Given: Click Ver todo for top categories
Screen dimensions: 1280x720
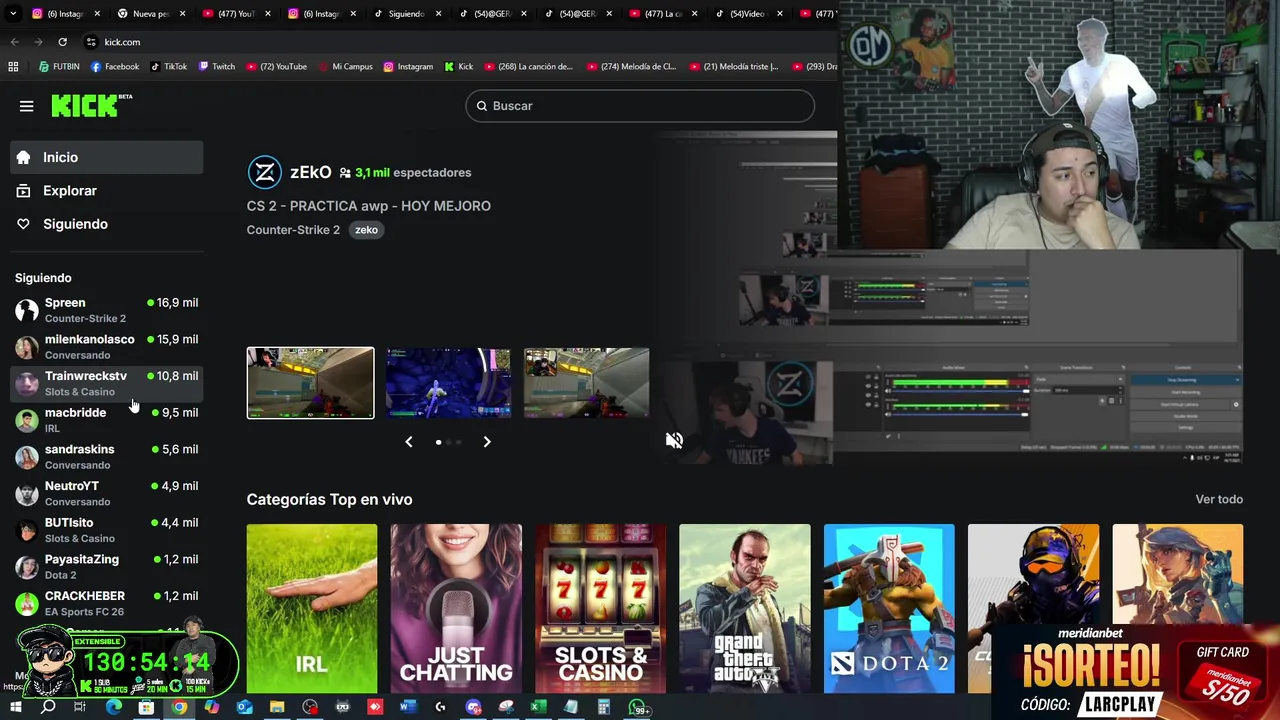Looking at the screenshot, I should [x=1219, y=499].
